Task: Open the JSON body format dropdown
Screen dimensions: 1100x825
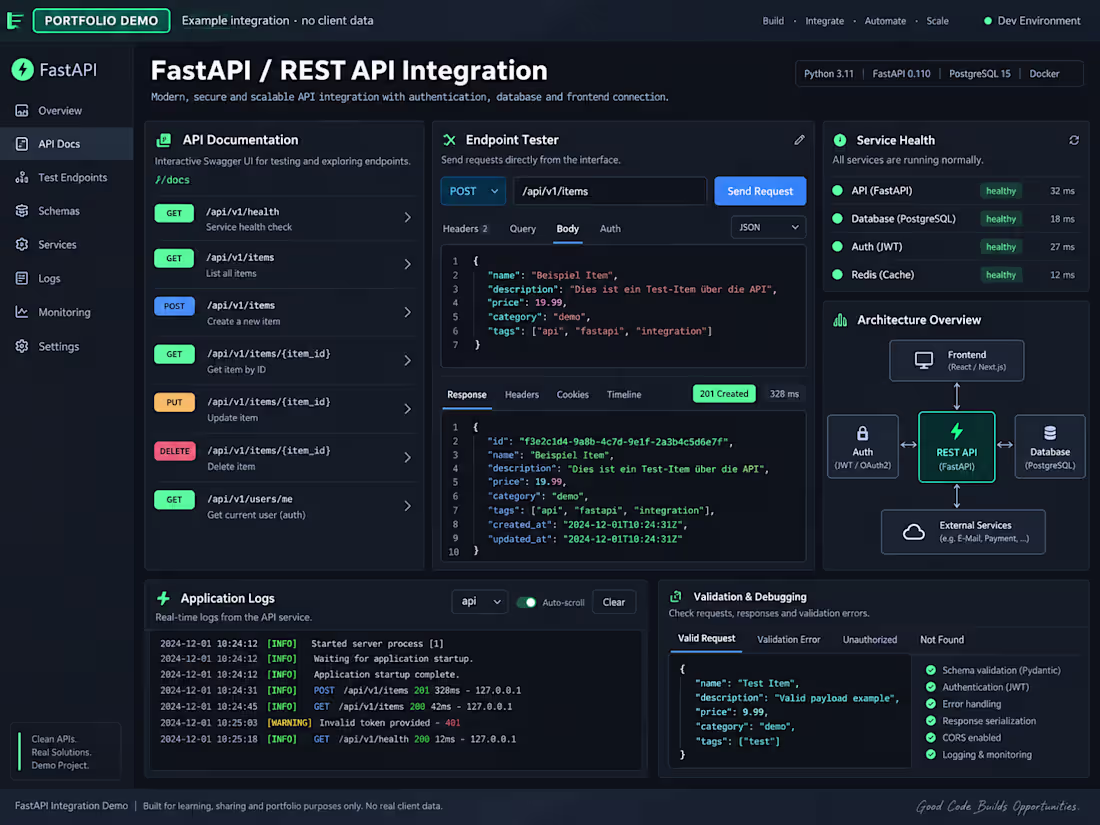Action: tap(768, 227)
